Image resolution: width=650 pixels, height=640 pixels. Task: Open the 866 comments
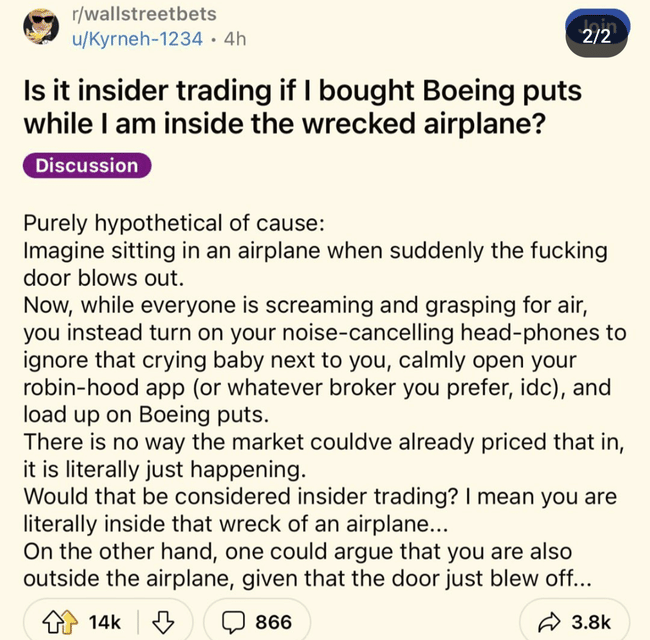click(x=274, y=621)
